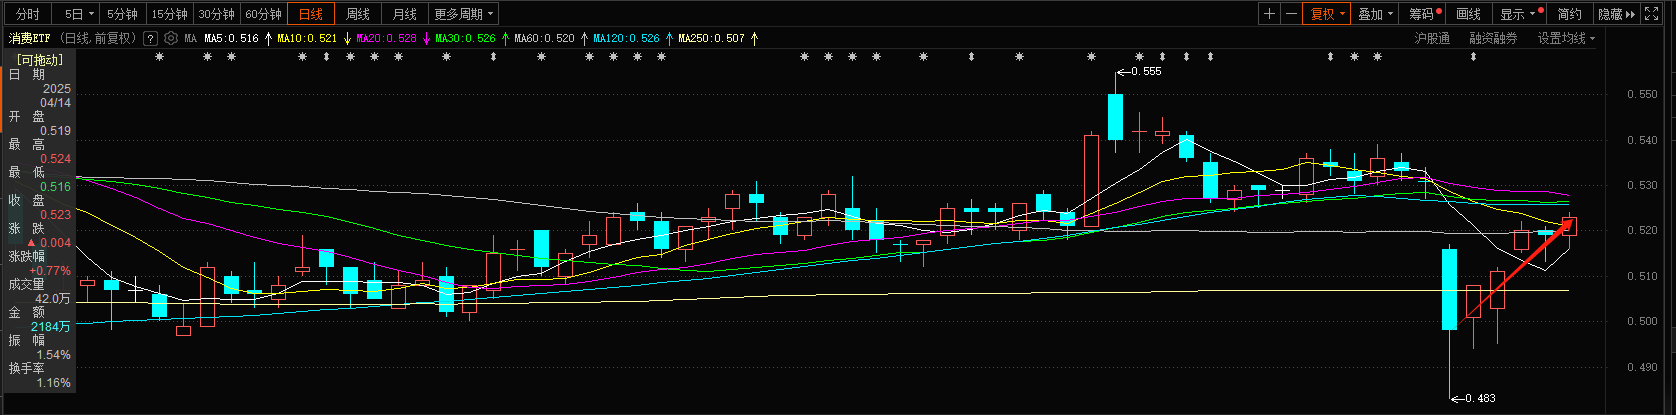Switch to 简约 simple mode
The image size is (1676, 415).
point(1570,14)
